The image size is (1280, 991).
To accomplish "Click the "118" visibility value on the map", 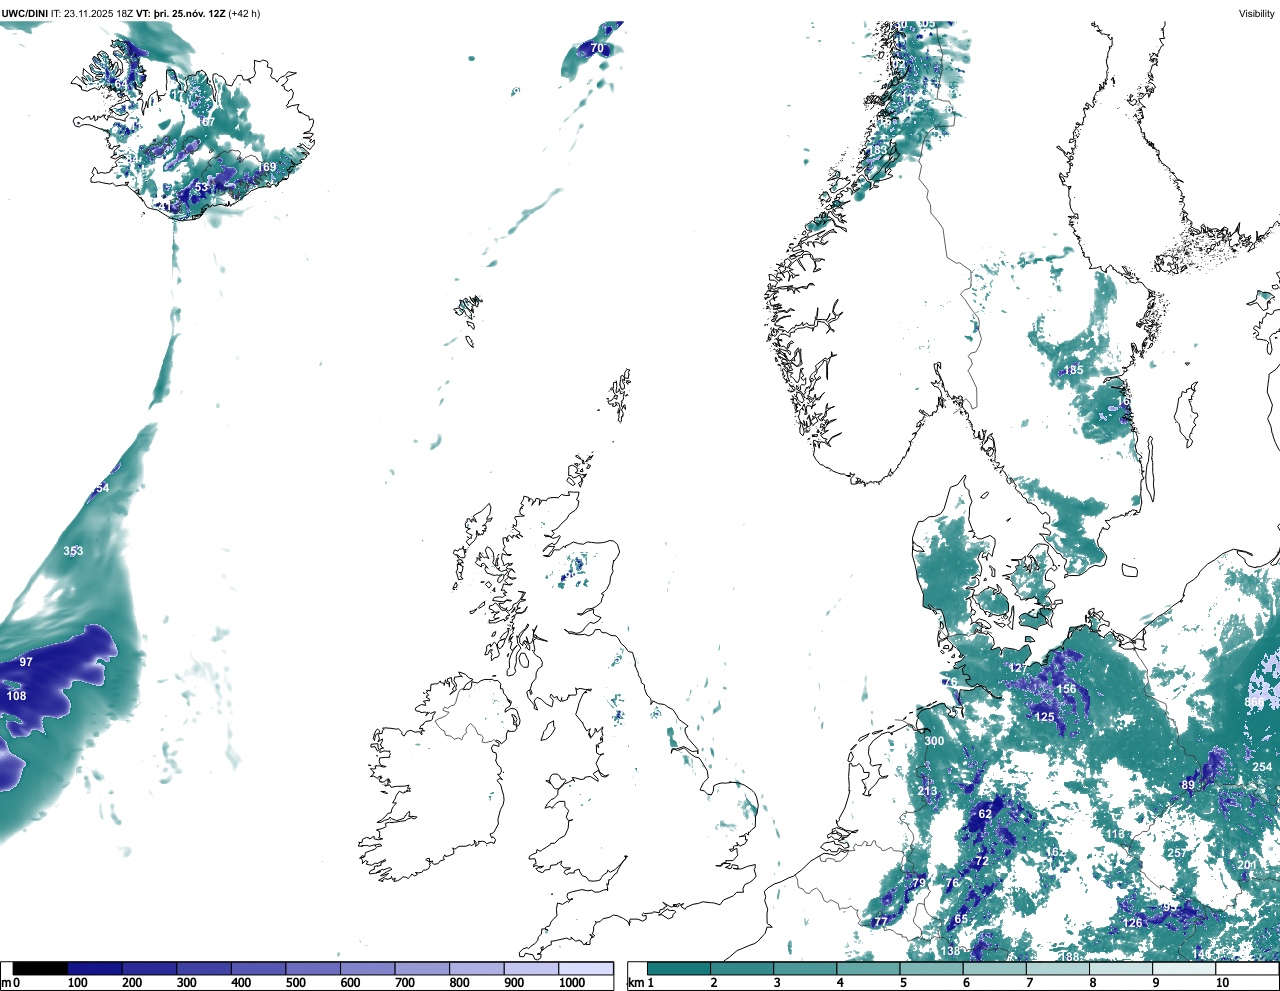I will [x=1115, y=834].
